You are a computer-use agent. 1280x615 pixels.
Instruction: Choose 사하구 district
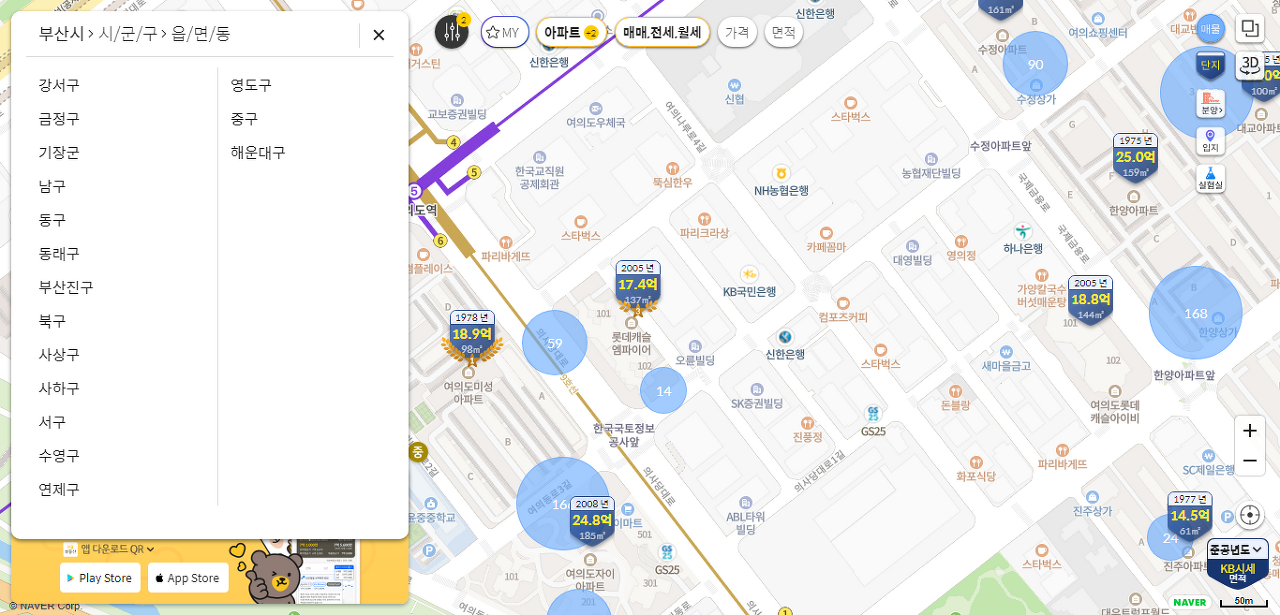(x=59, y=388)
